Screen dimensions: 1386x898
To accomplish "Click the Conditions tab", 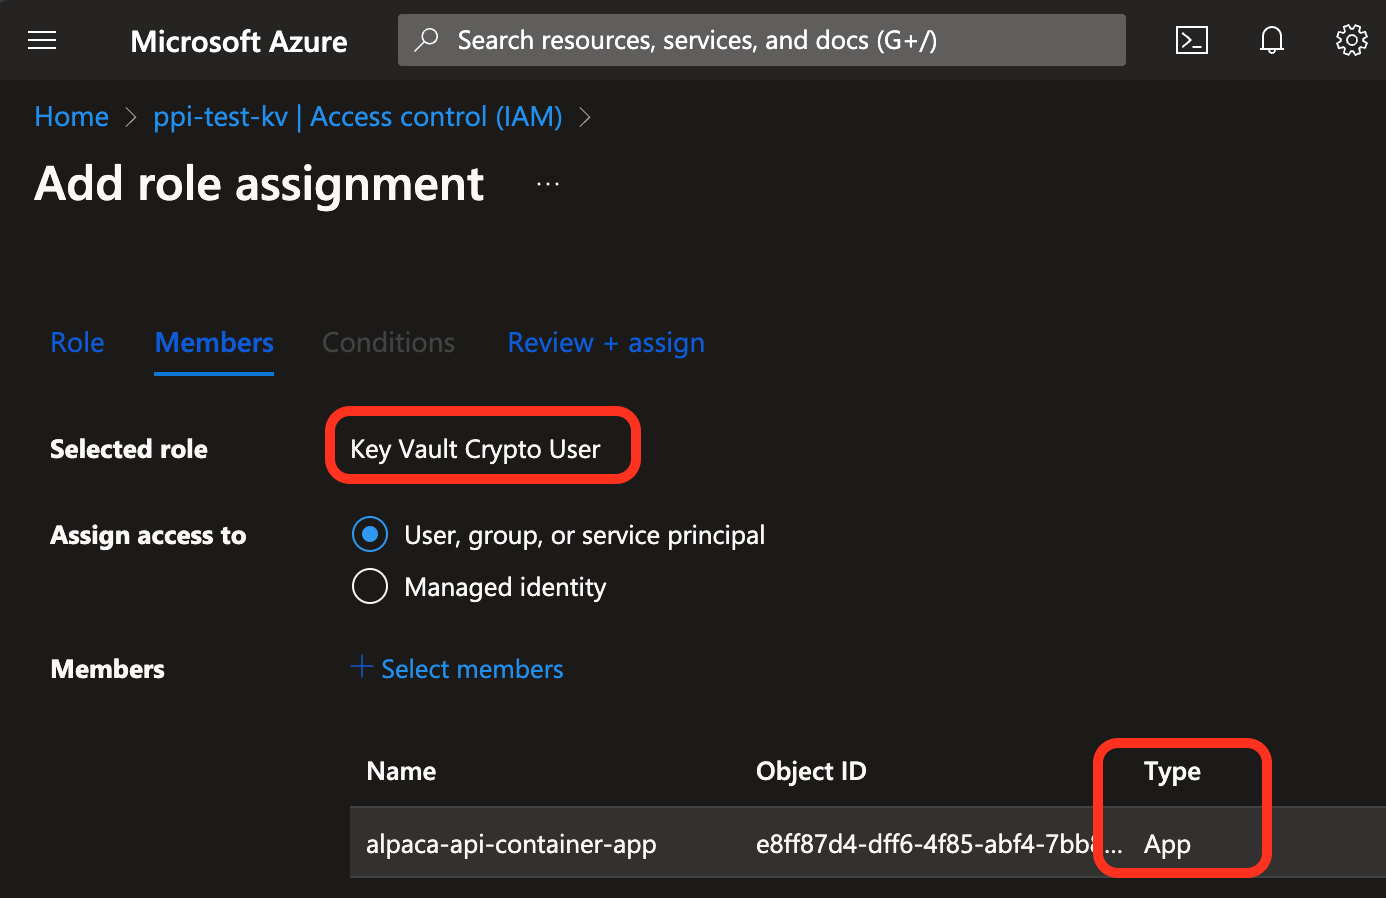I will point(388,343).
